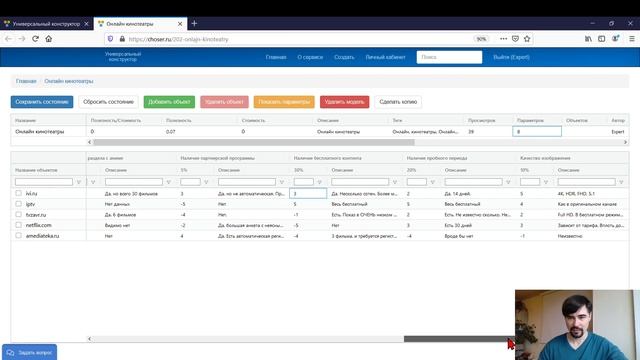This screenshot has height=360, width=640.
Task: Switch to Универсальный конструктор browser tab
Action: coord(46,24)
